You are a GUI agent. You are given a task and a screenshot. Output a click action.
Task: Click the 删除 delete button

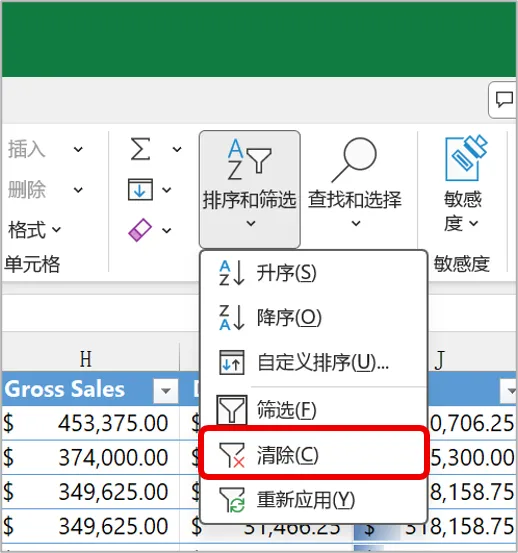27,190
